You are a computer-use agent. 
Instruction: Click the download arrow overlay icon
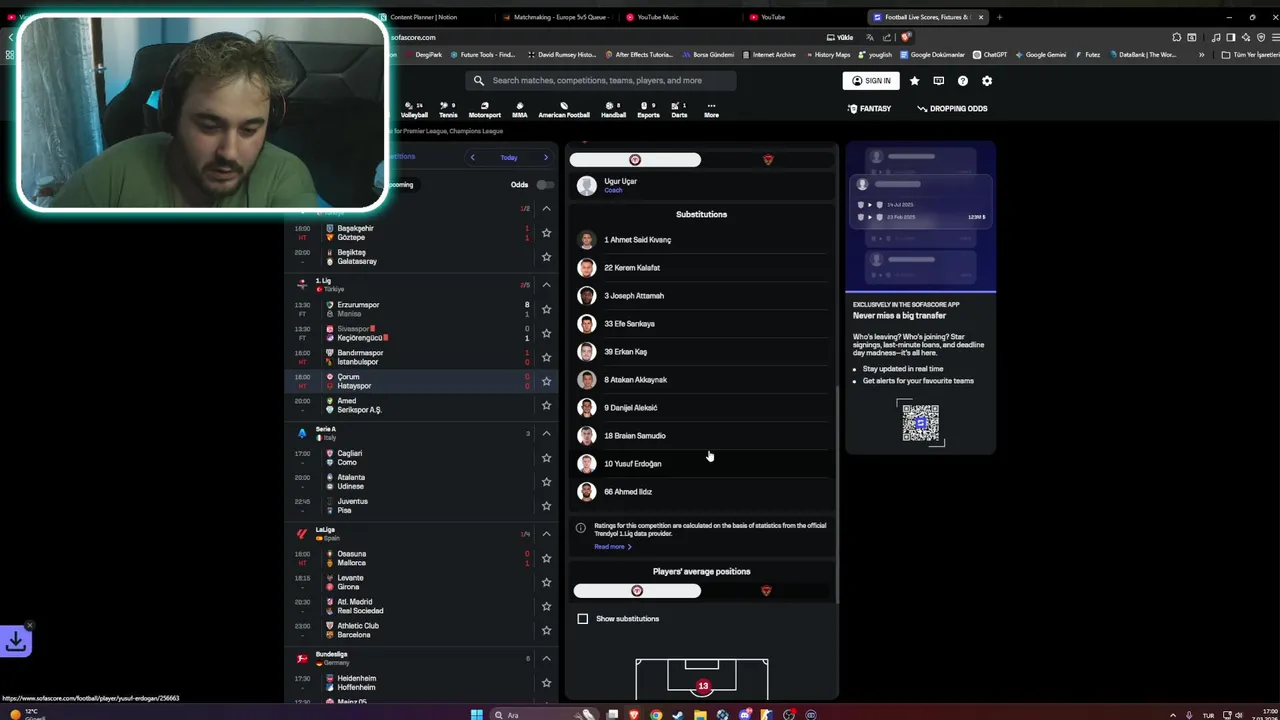(16, 641)
